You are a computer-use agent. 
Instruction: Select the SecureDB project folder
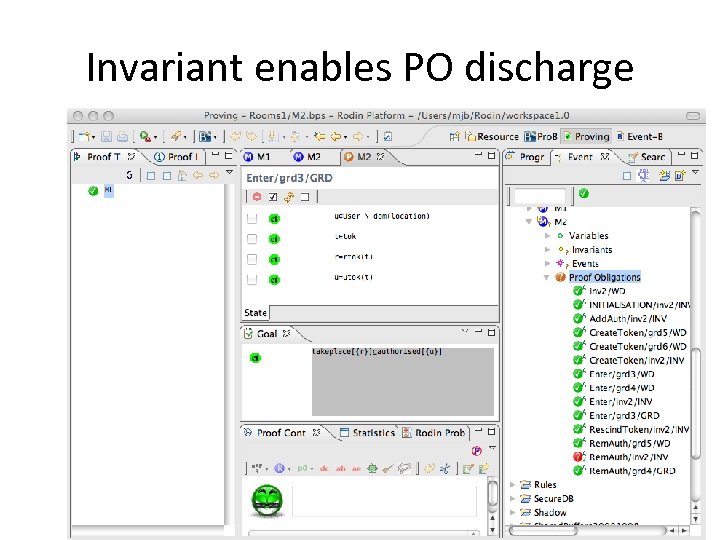pyautogui.click(x=547, y=499)
